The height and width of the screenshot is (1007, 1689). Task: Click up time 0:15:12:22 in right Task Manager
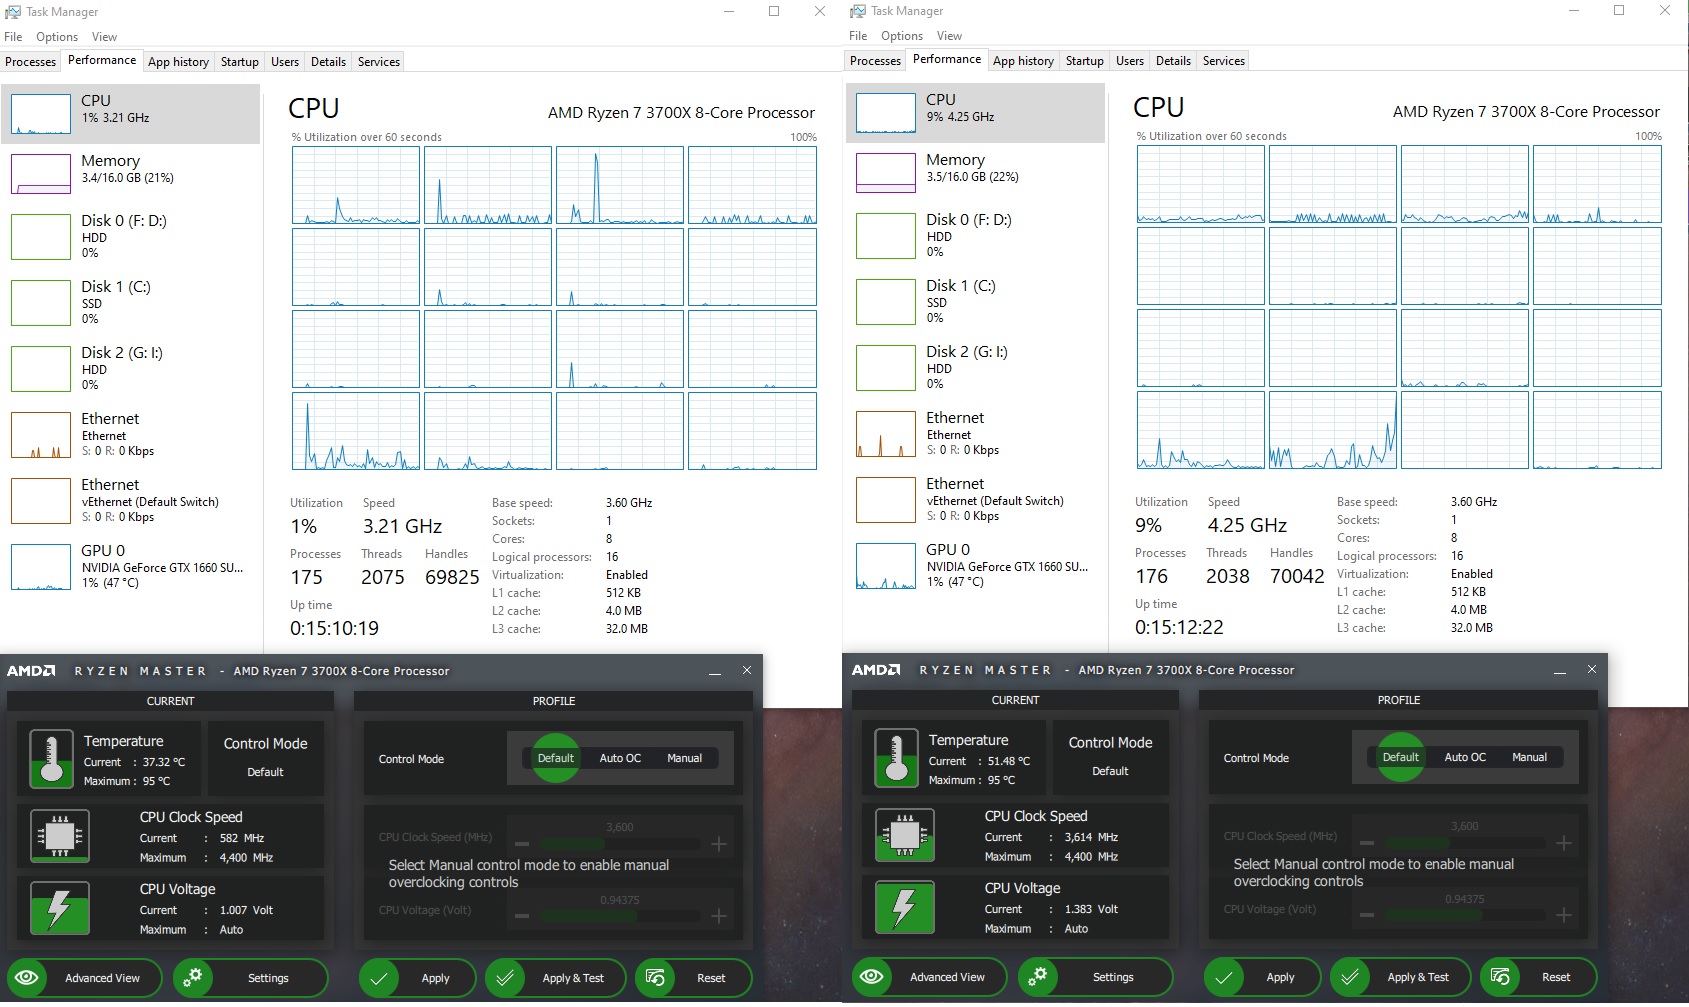(1179, 627)
